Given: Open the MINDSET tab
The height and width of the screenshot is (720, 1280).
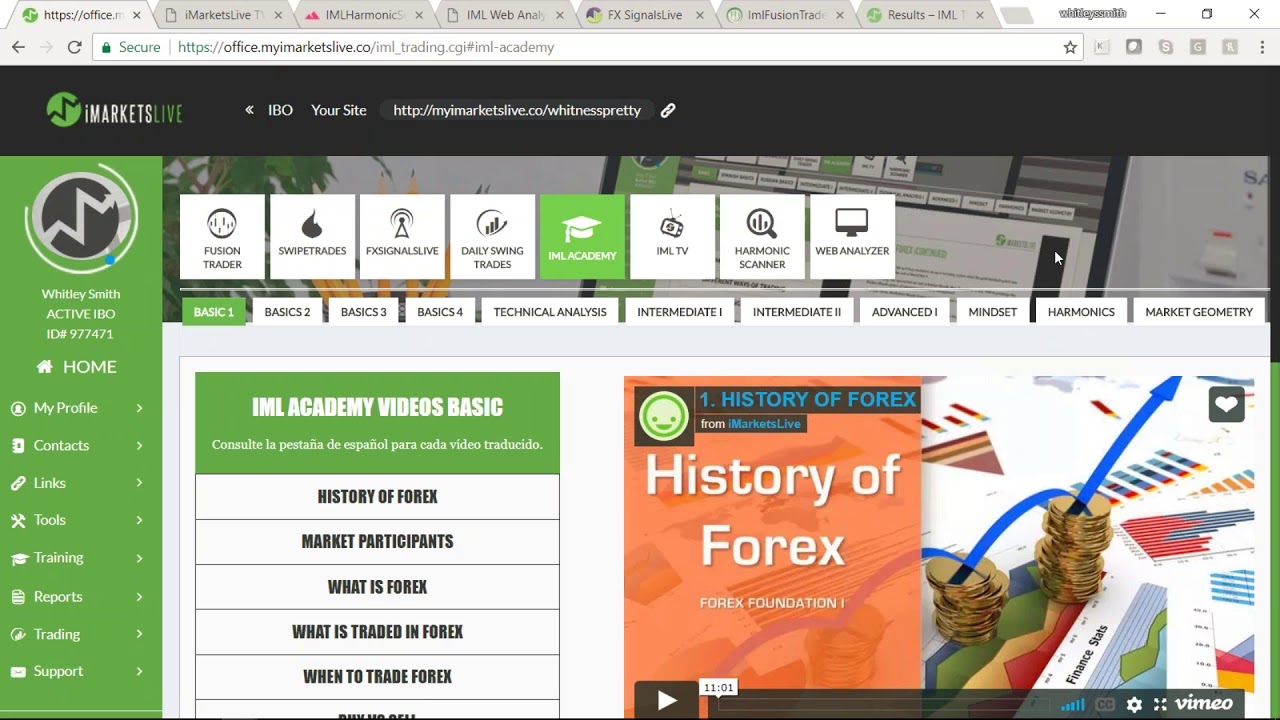Looking at the screenshot, I should pos(992,312).
